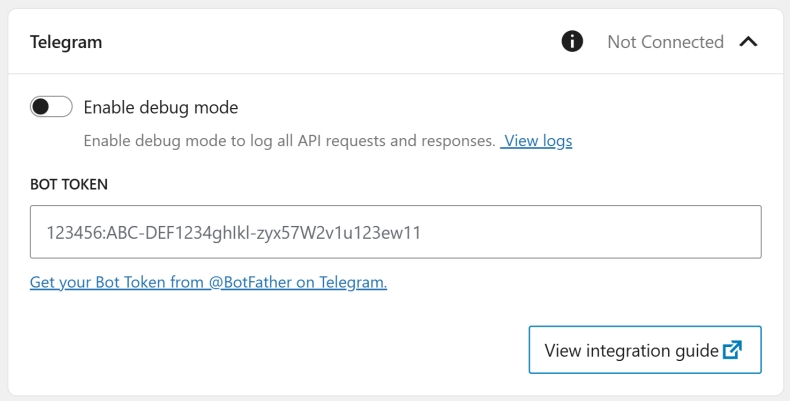Click the BOT TOKEN field label

tap(69, 184)
